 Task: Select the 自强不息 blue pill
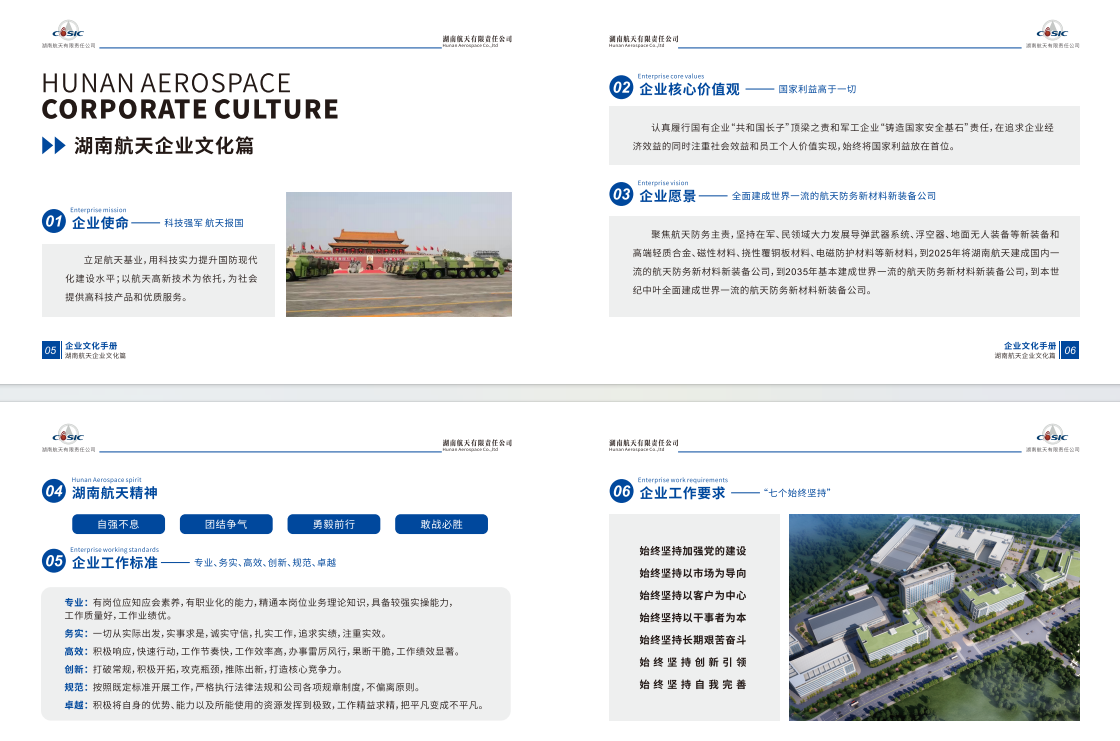[118, 524]
